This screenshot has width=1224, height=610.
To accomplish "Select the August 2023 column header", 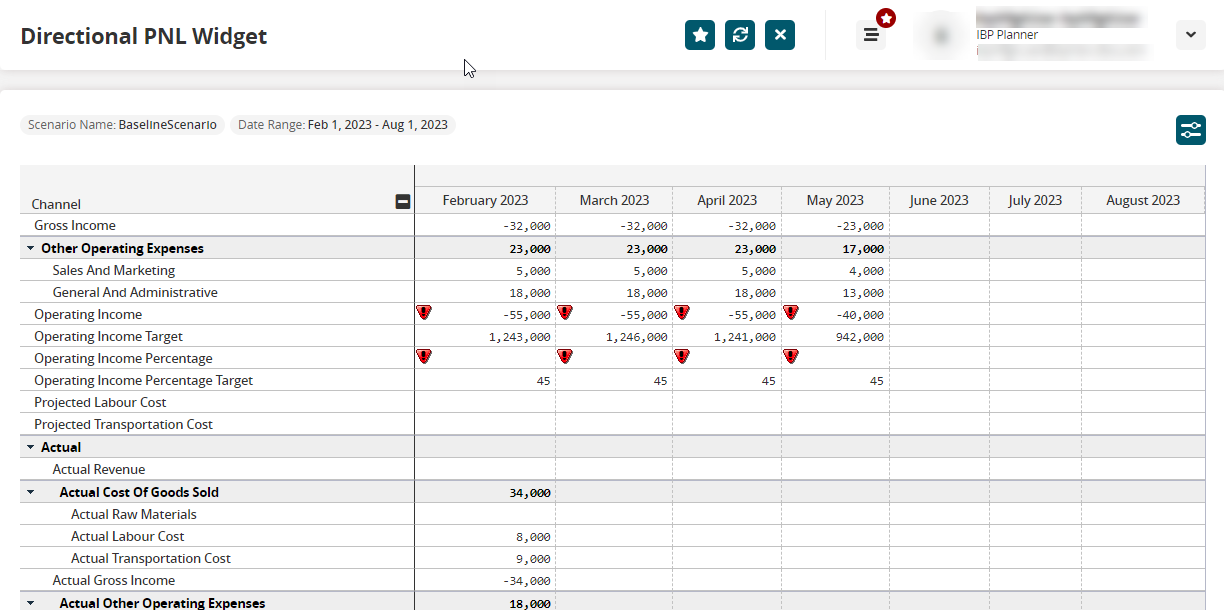I will point(1143,200).
